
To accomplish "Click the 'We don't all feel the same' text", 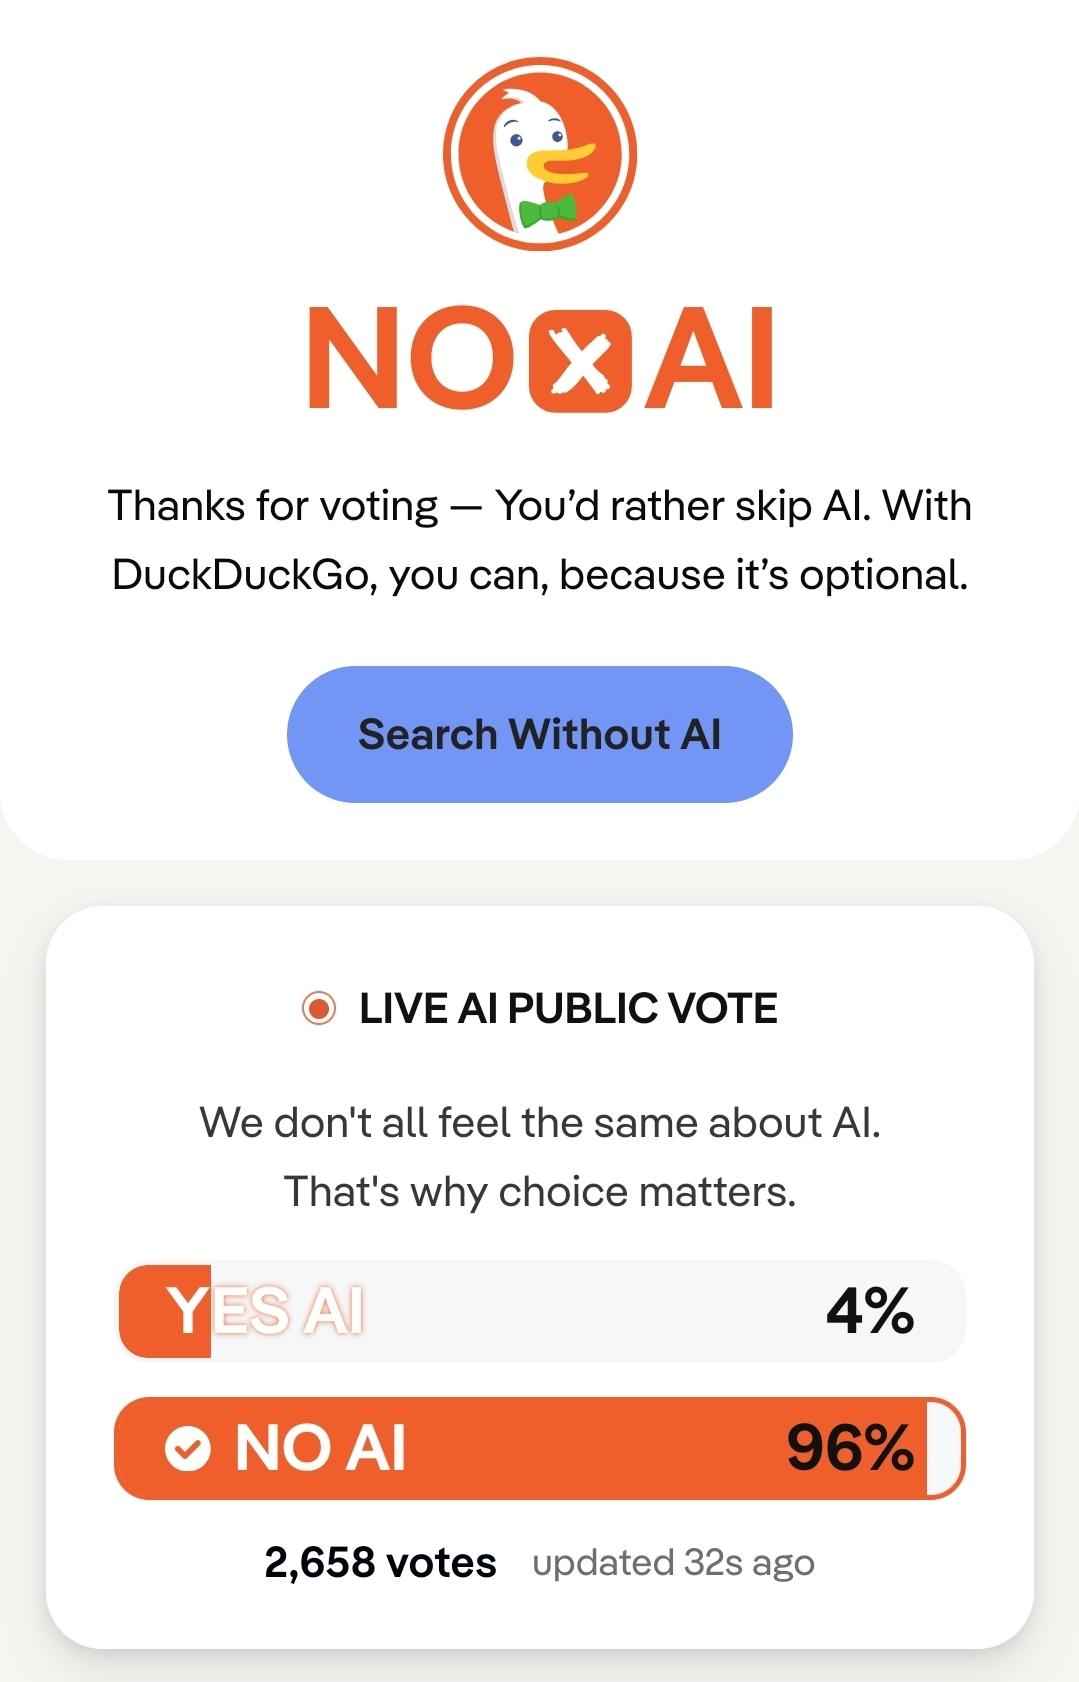I will [x=539, y=1122].
